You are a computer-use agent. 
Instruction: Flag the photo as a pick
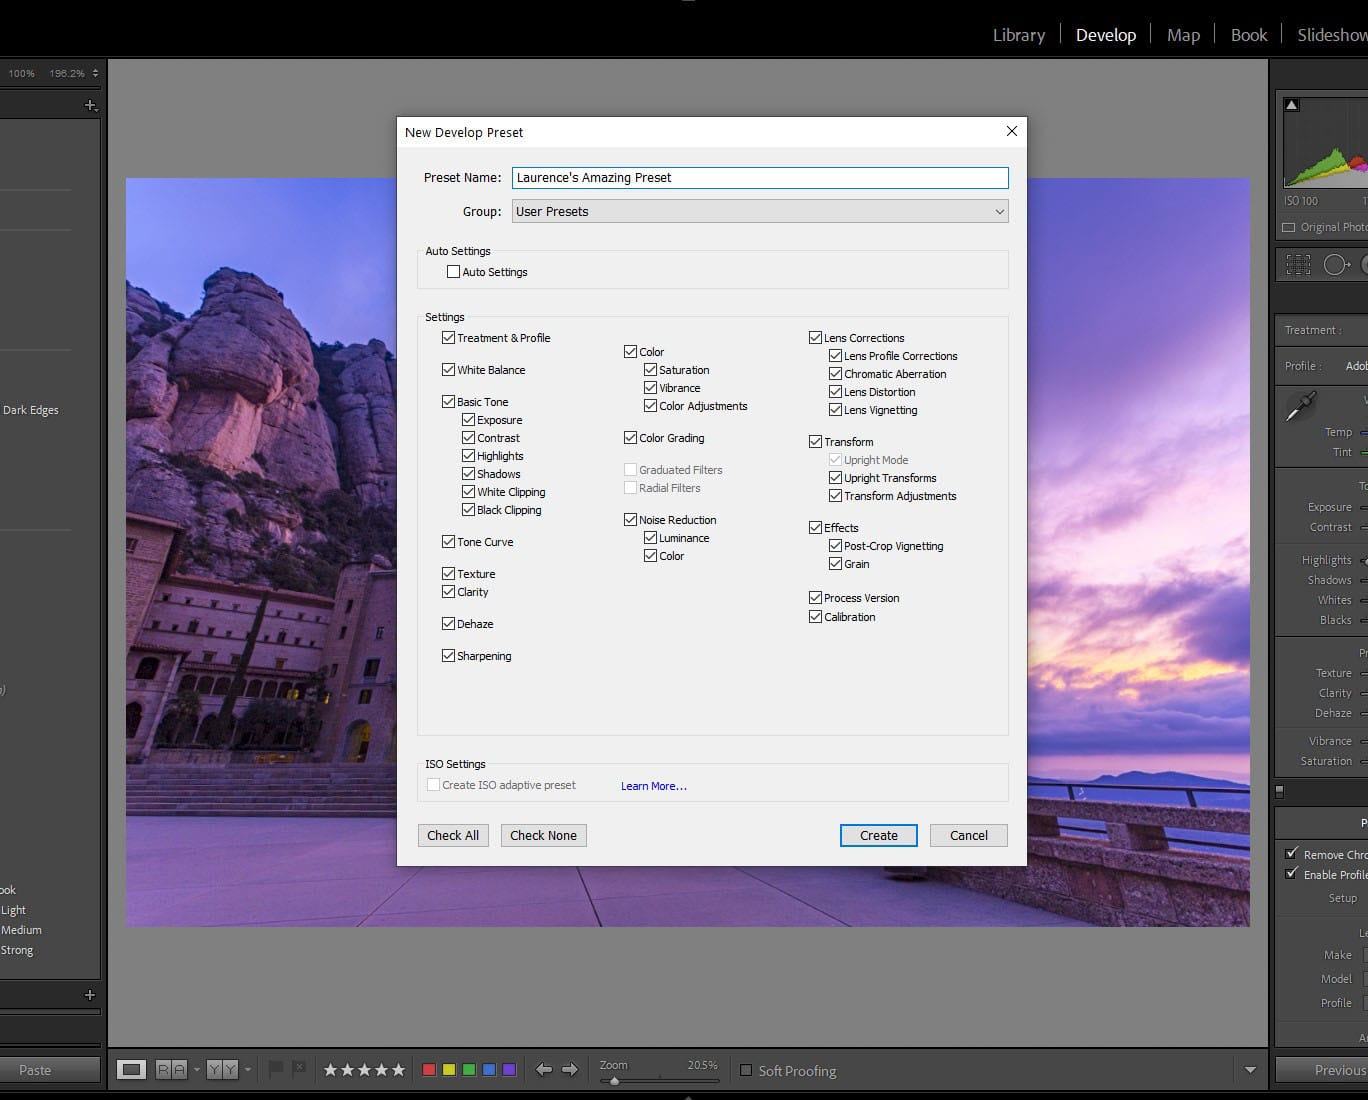[x=277, y=1068]
